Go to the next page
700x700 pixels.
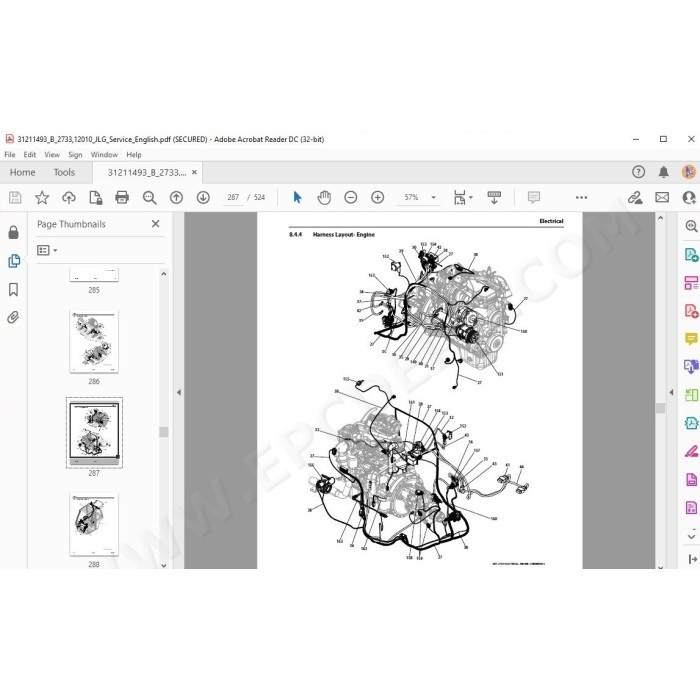(203, 197)
